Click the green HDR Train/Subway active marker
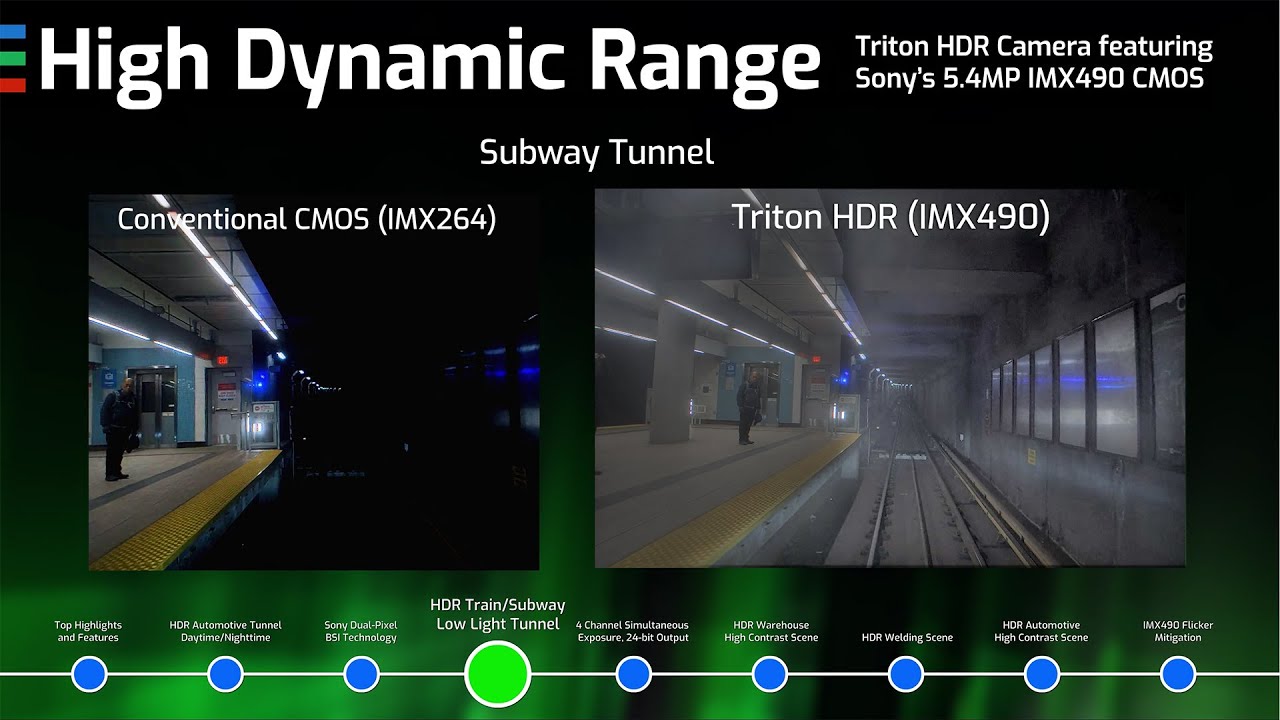This screenshot has width=1280, height=720. click(497, 674)
